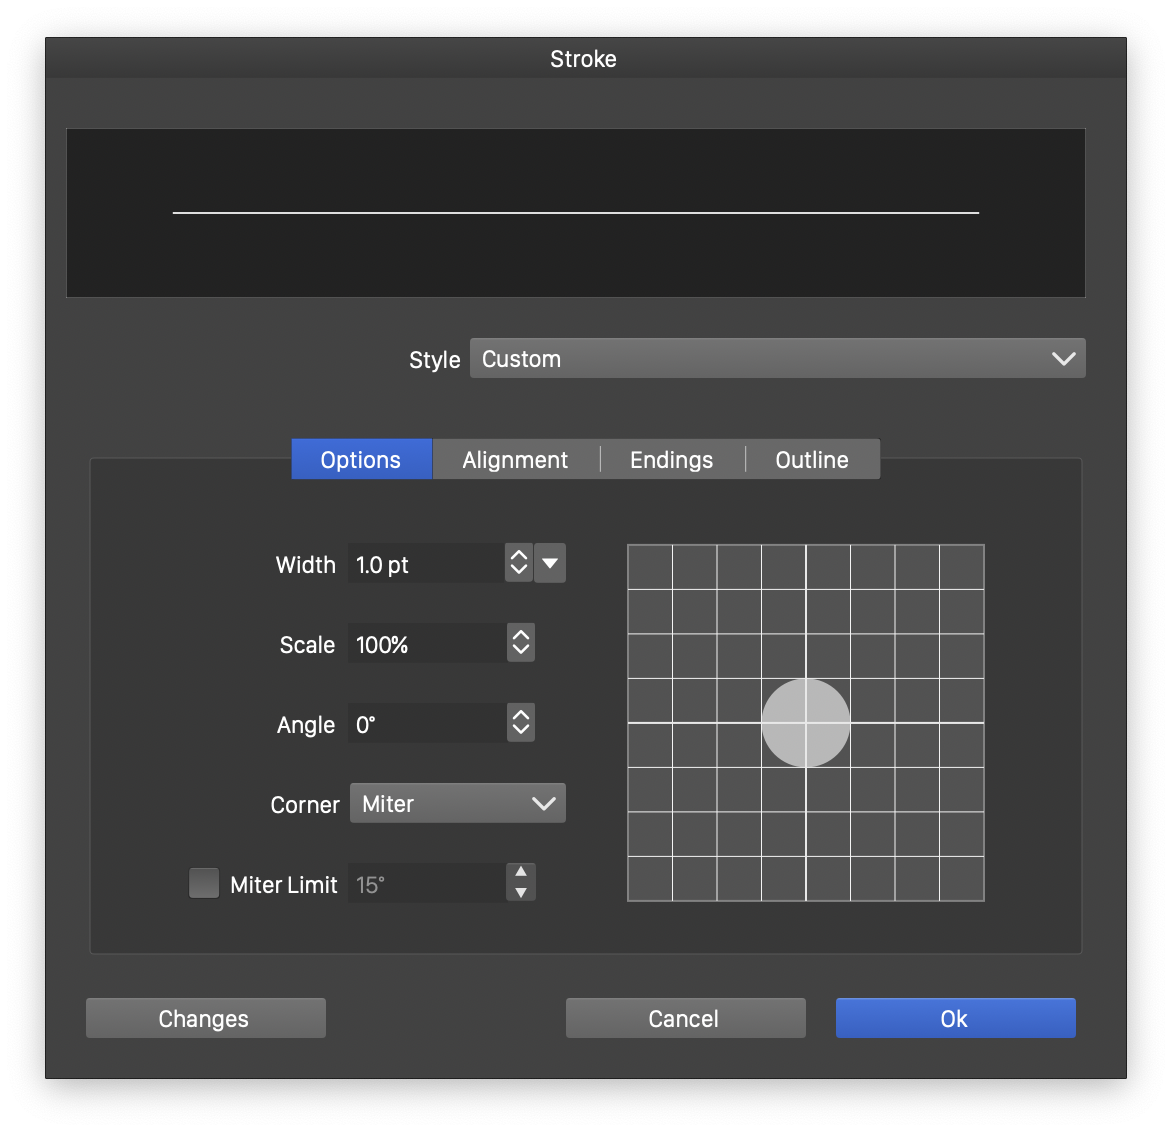This screenshot has width=1172, height=1132.
Task: Switch to the Options tab
Action: pos(361,459)
